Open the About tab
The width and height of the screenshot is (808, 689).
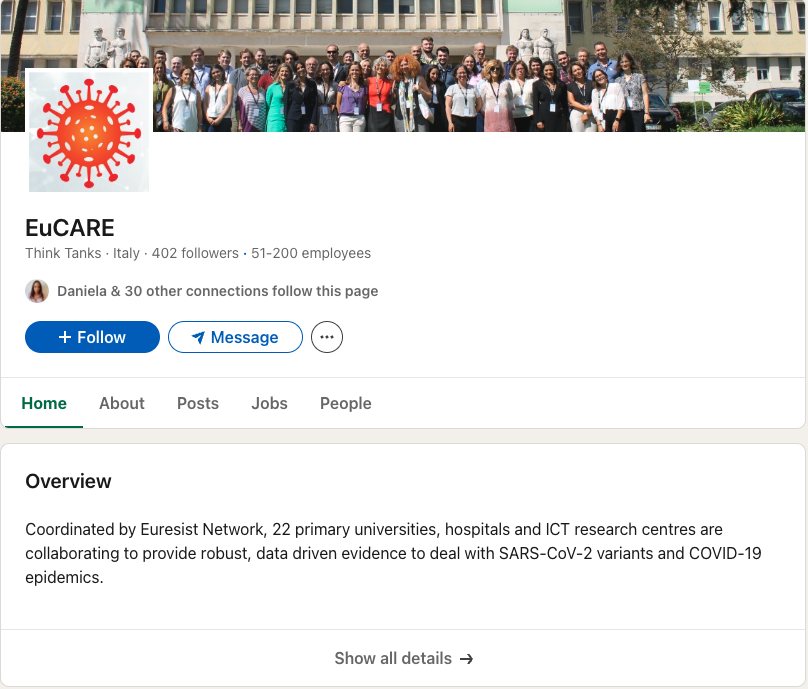(122, 403)
